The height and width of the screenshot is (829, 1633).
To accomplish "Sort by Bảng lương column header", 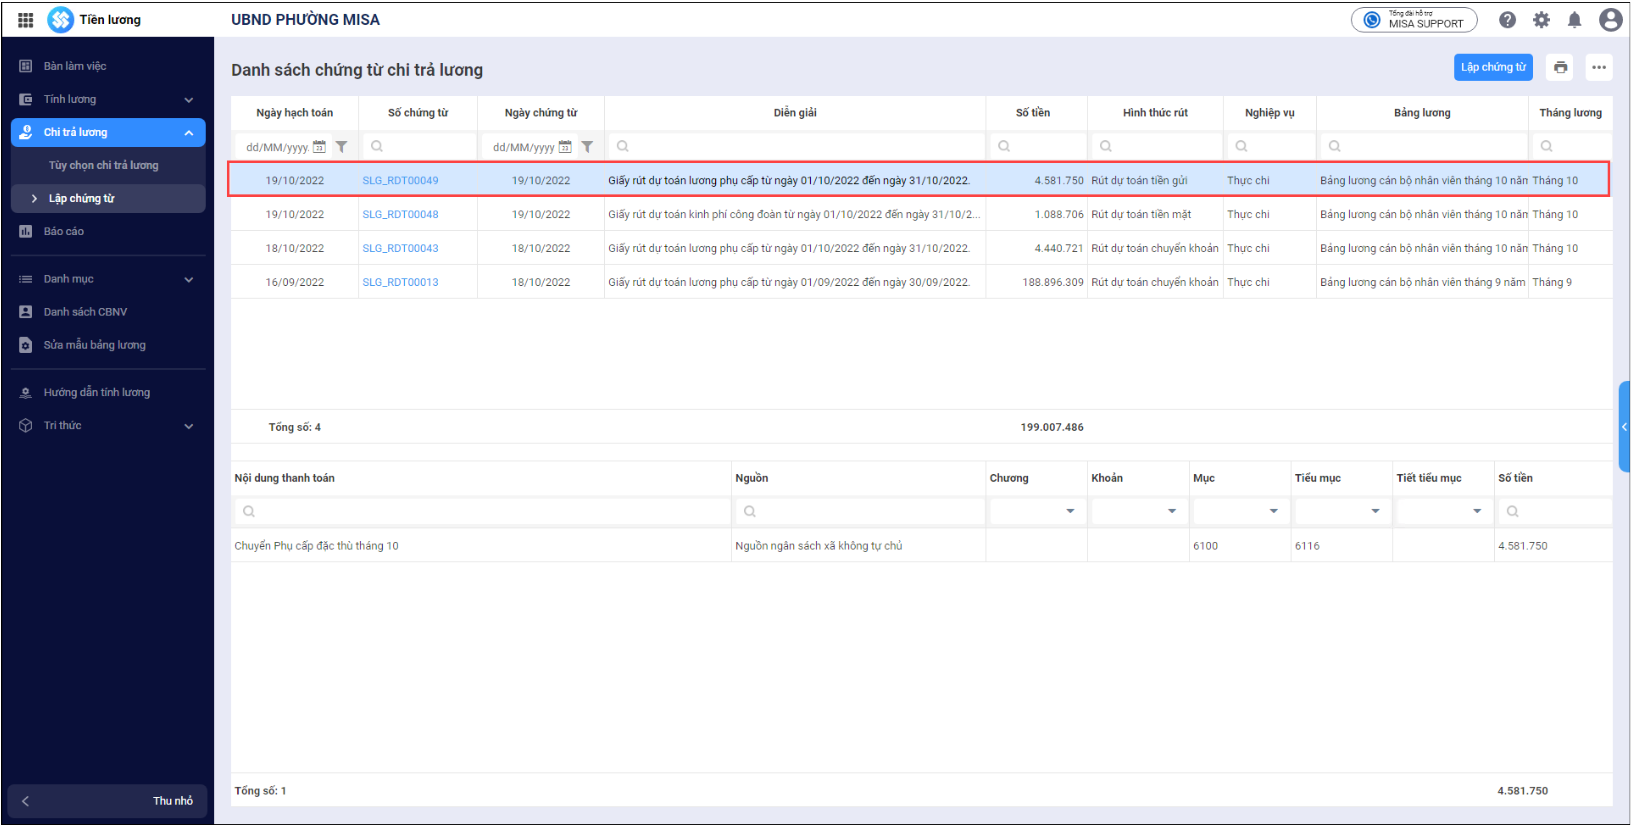I will (1422, 113).
